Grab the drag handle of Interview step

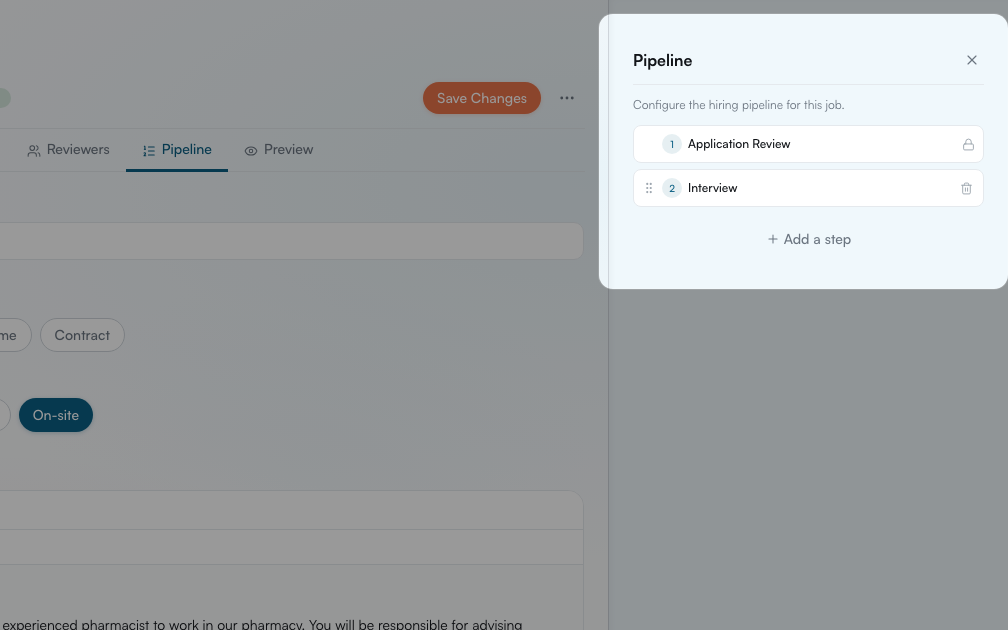(x=649, y=188)
